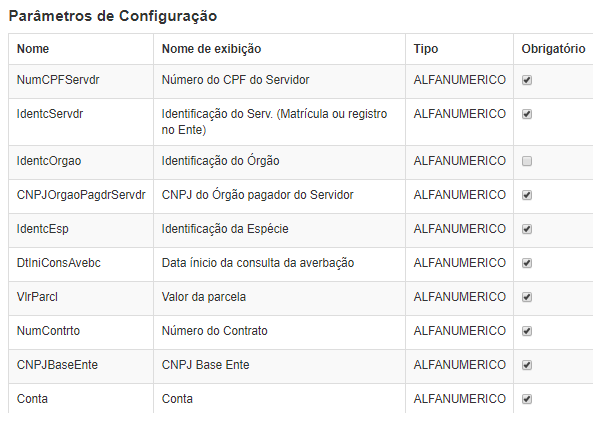
Task: Click the Nome column header
Action: click(x=33, y=49)
